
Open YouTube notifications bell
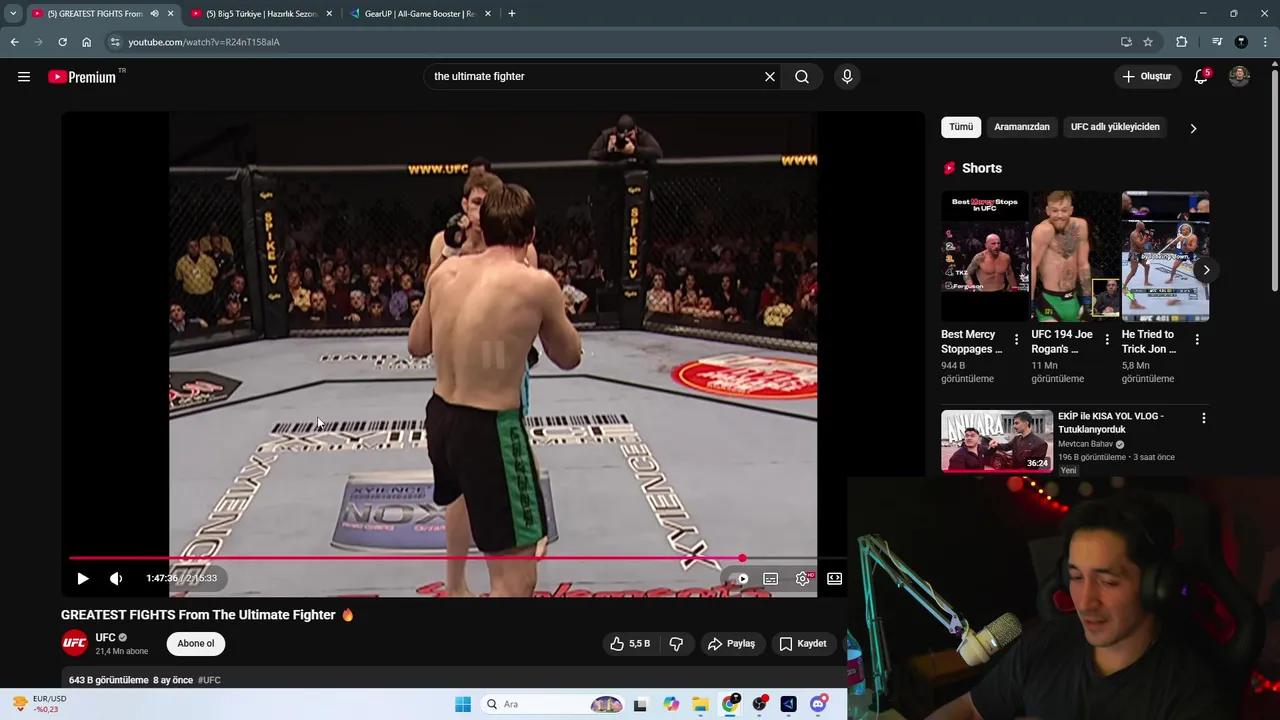point(1201,77)
